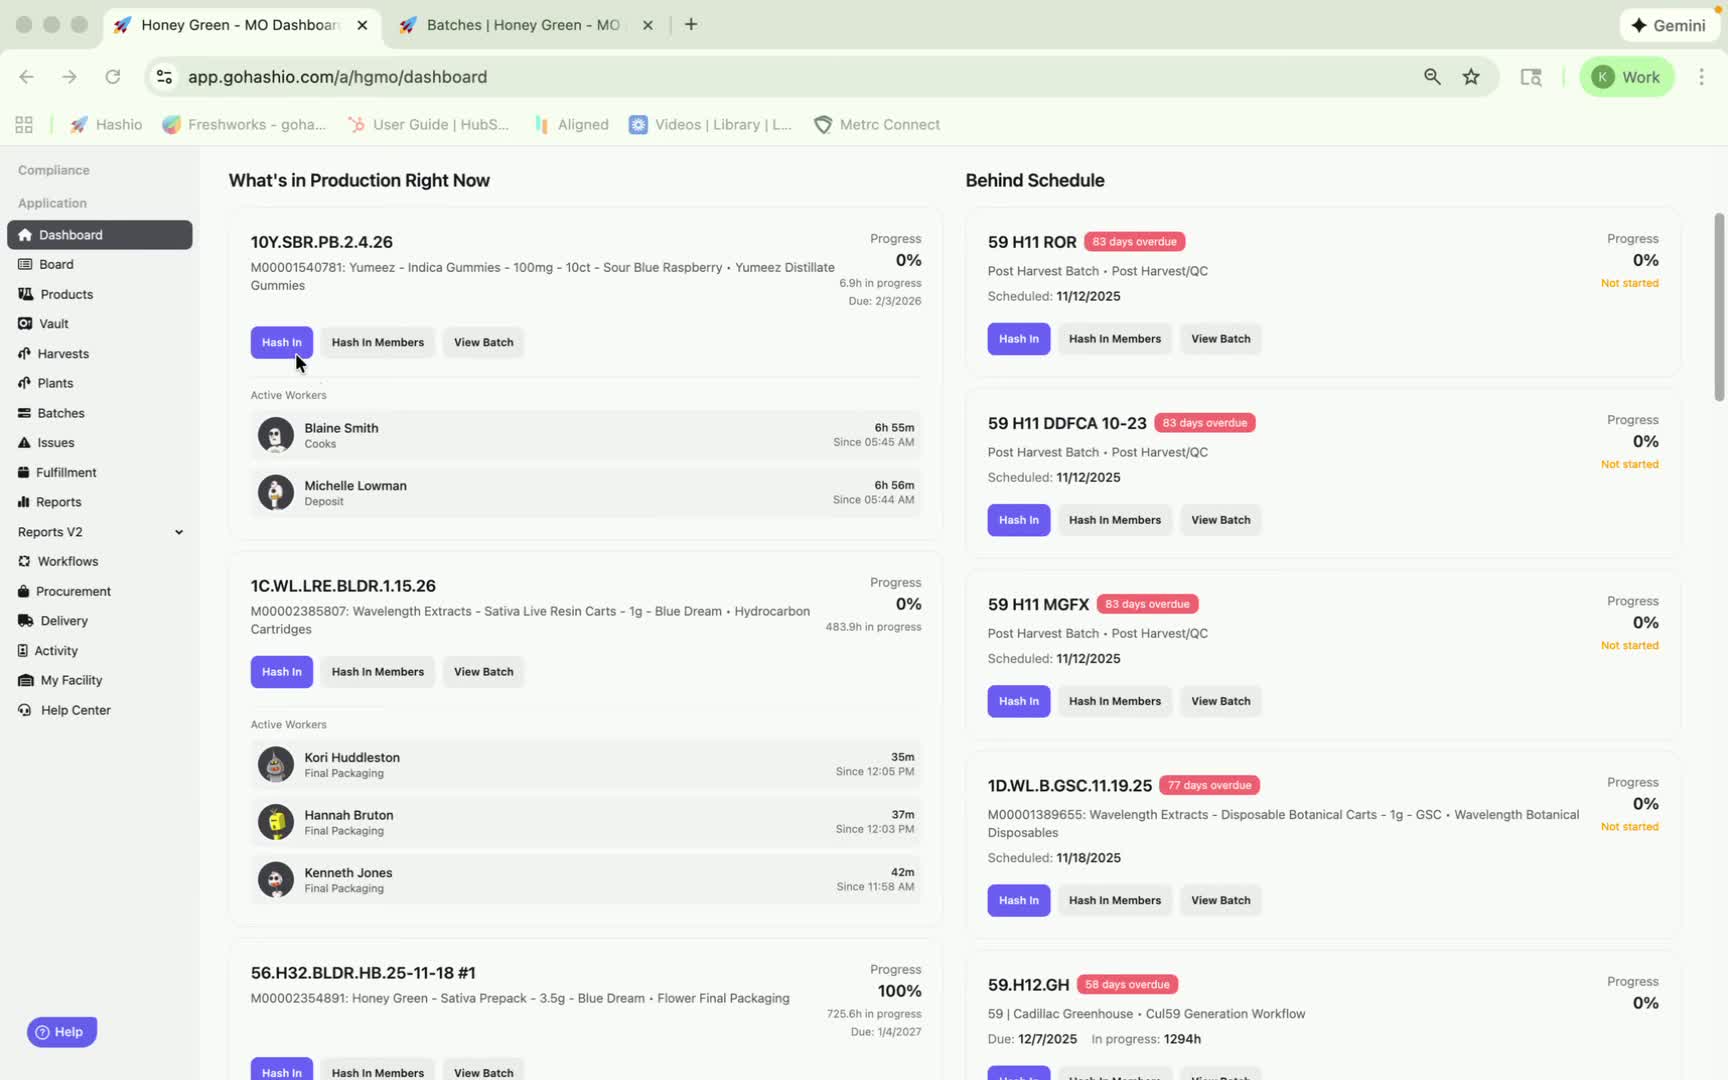Click the Batches sidebar icon
This screenshot has height=1080, width=1728.
(24, 413)
